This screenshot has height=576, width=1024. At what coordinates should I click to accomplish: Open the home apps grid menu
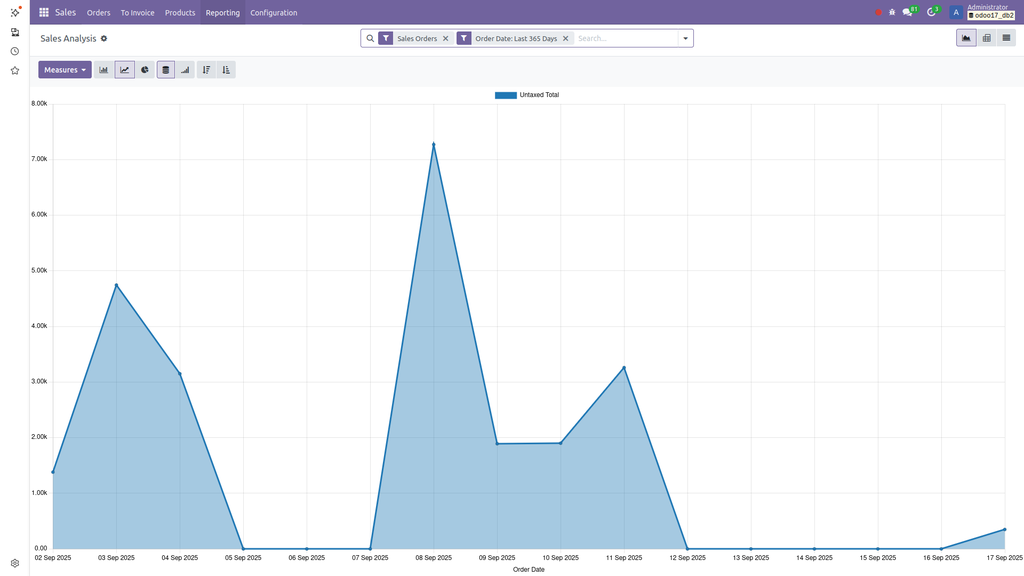pyautogui.click(x=44, y=13)
